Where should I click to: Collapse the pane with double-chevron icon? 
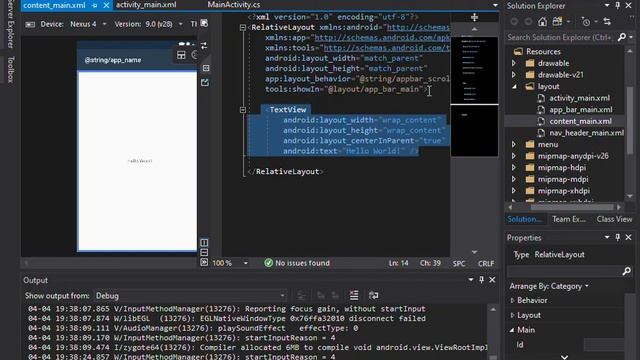click(204, 262)
